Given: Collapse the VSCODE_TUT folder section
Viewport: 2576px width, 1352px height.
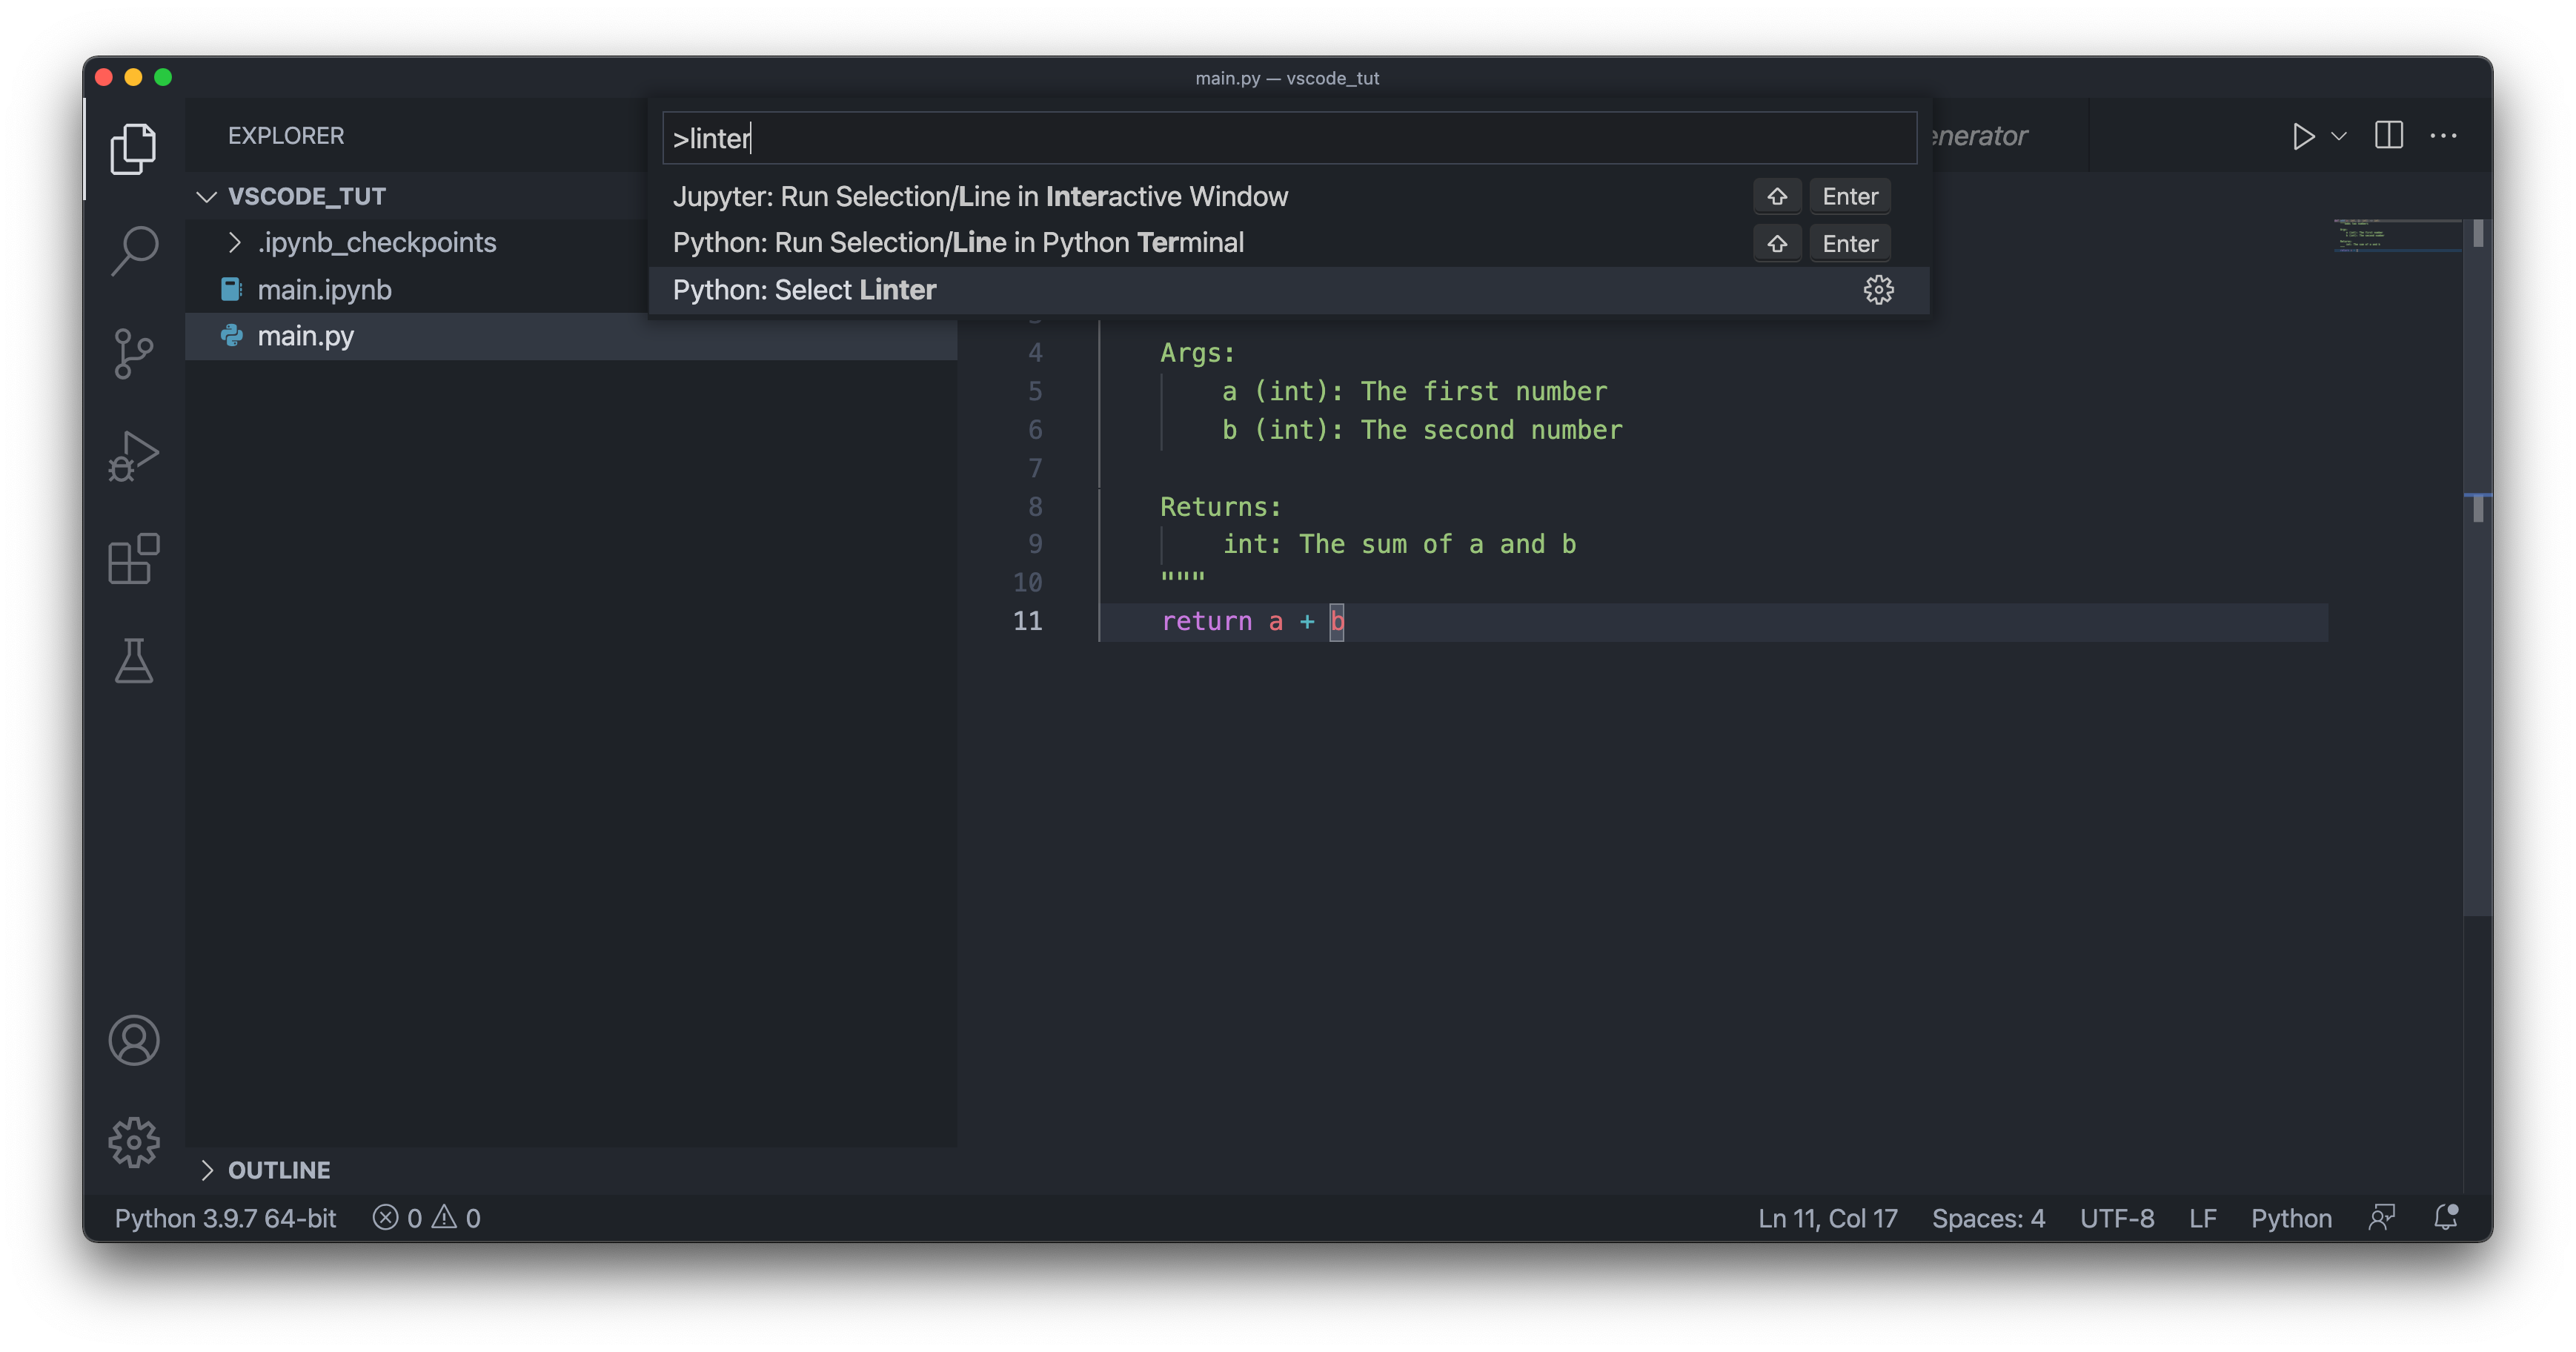Looking at the screenshot, I should point(207,196).
